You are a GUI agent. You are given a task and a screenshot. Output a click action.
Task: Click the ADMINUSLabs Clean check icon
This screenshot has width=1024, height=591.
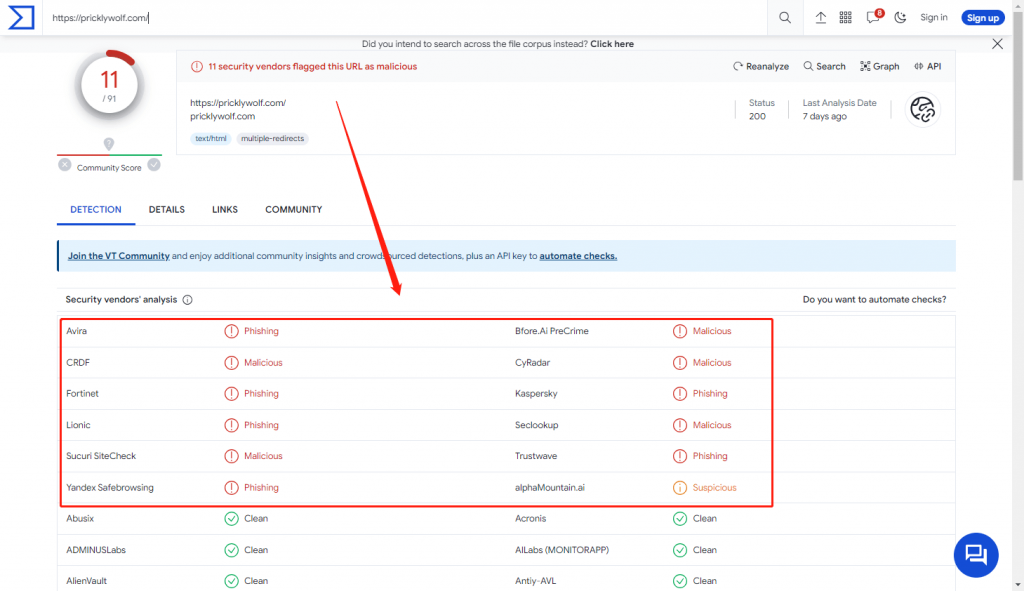(x=231, y=550)
